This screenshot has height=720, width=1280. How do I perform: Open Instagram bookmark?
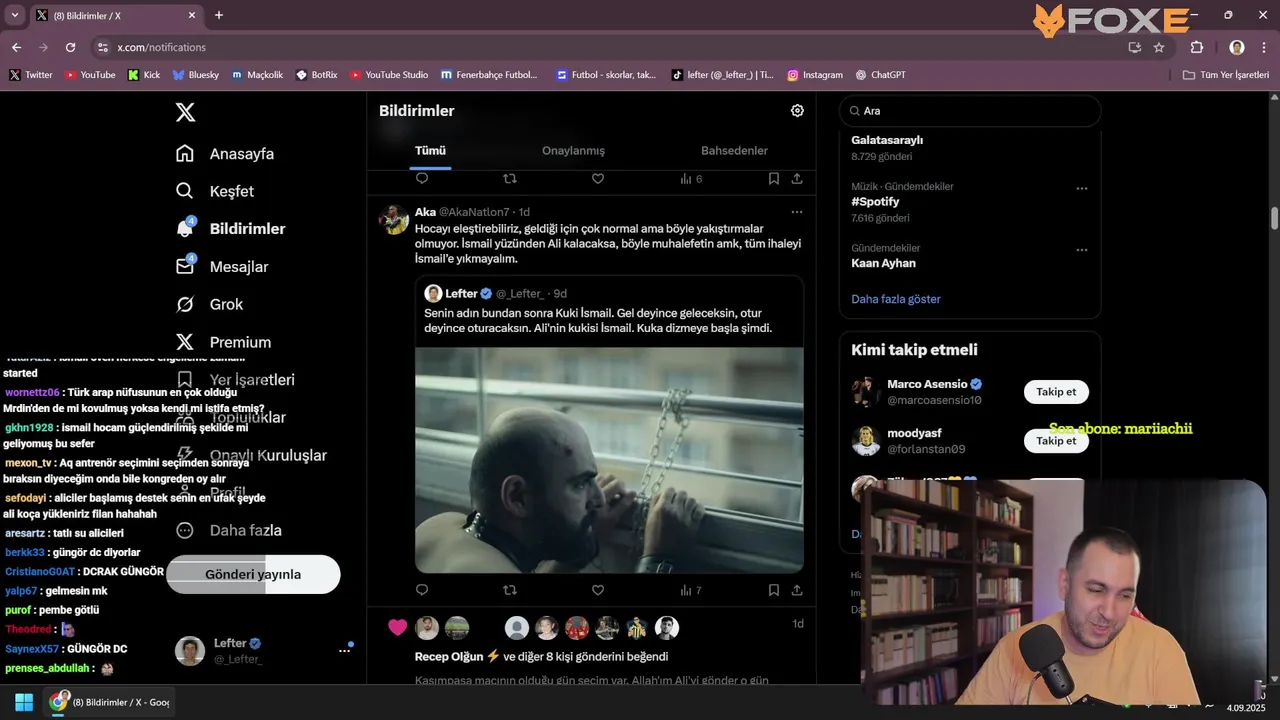pos(815,75)
